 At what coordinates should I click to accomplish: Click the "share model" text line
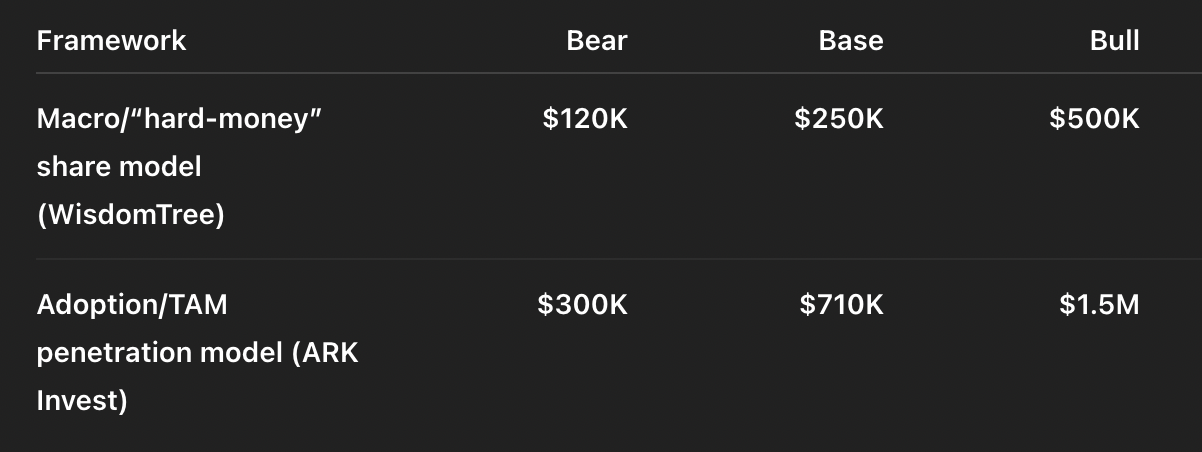(119, 167)
